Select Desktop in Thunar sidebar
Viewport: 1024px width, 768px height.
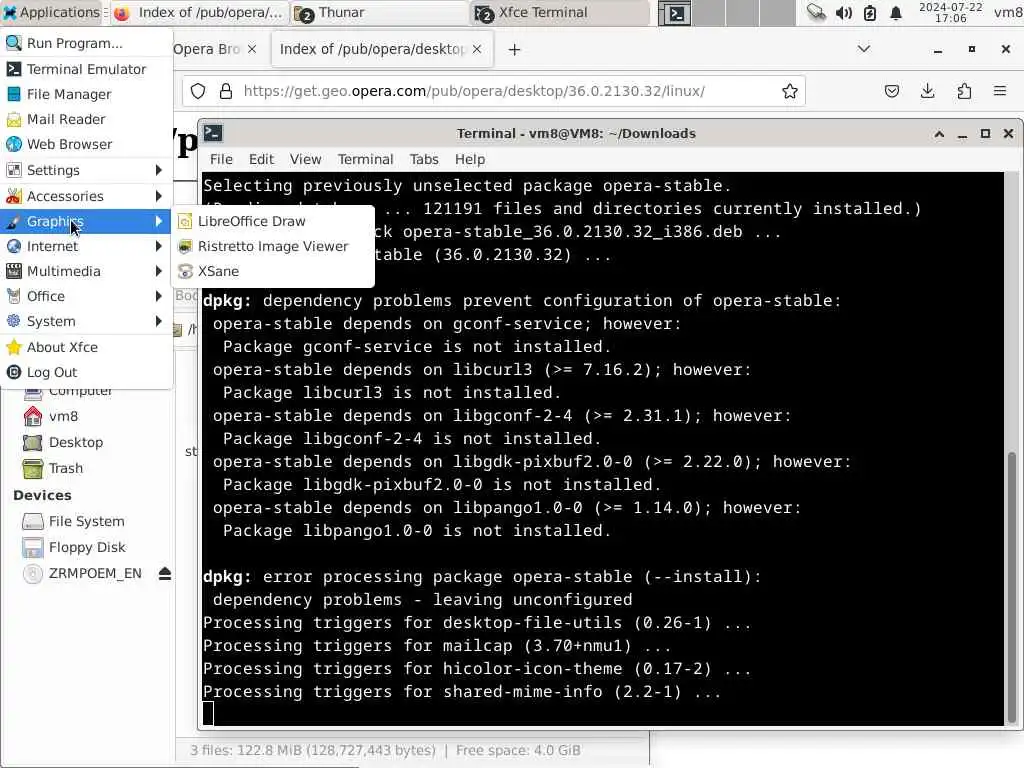coord(76,442)
